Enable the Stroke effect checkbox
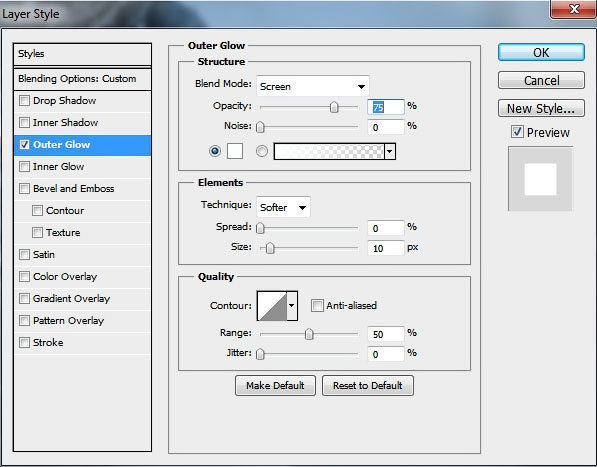This screenshot has width=597, height=467. click(24, 343)
